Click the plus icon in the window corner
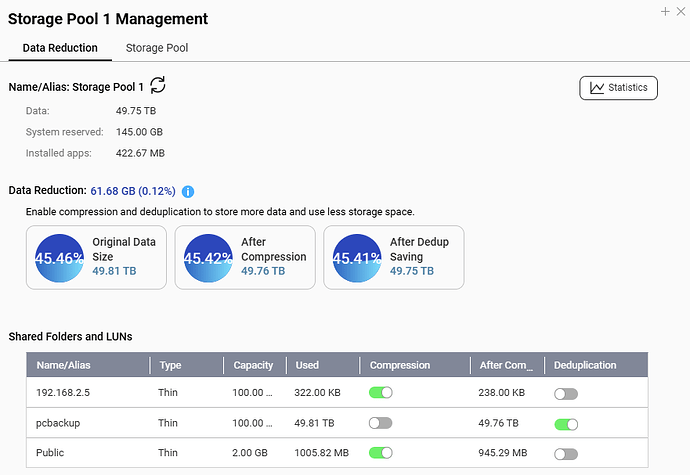Screen dimensions: 690x475 tap(665, 11)
